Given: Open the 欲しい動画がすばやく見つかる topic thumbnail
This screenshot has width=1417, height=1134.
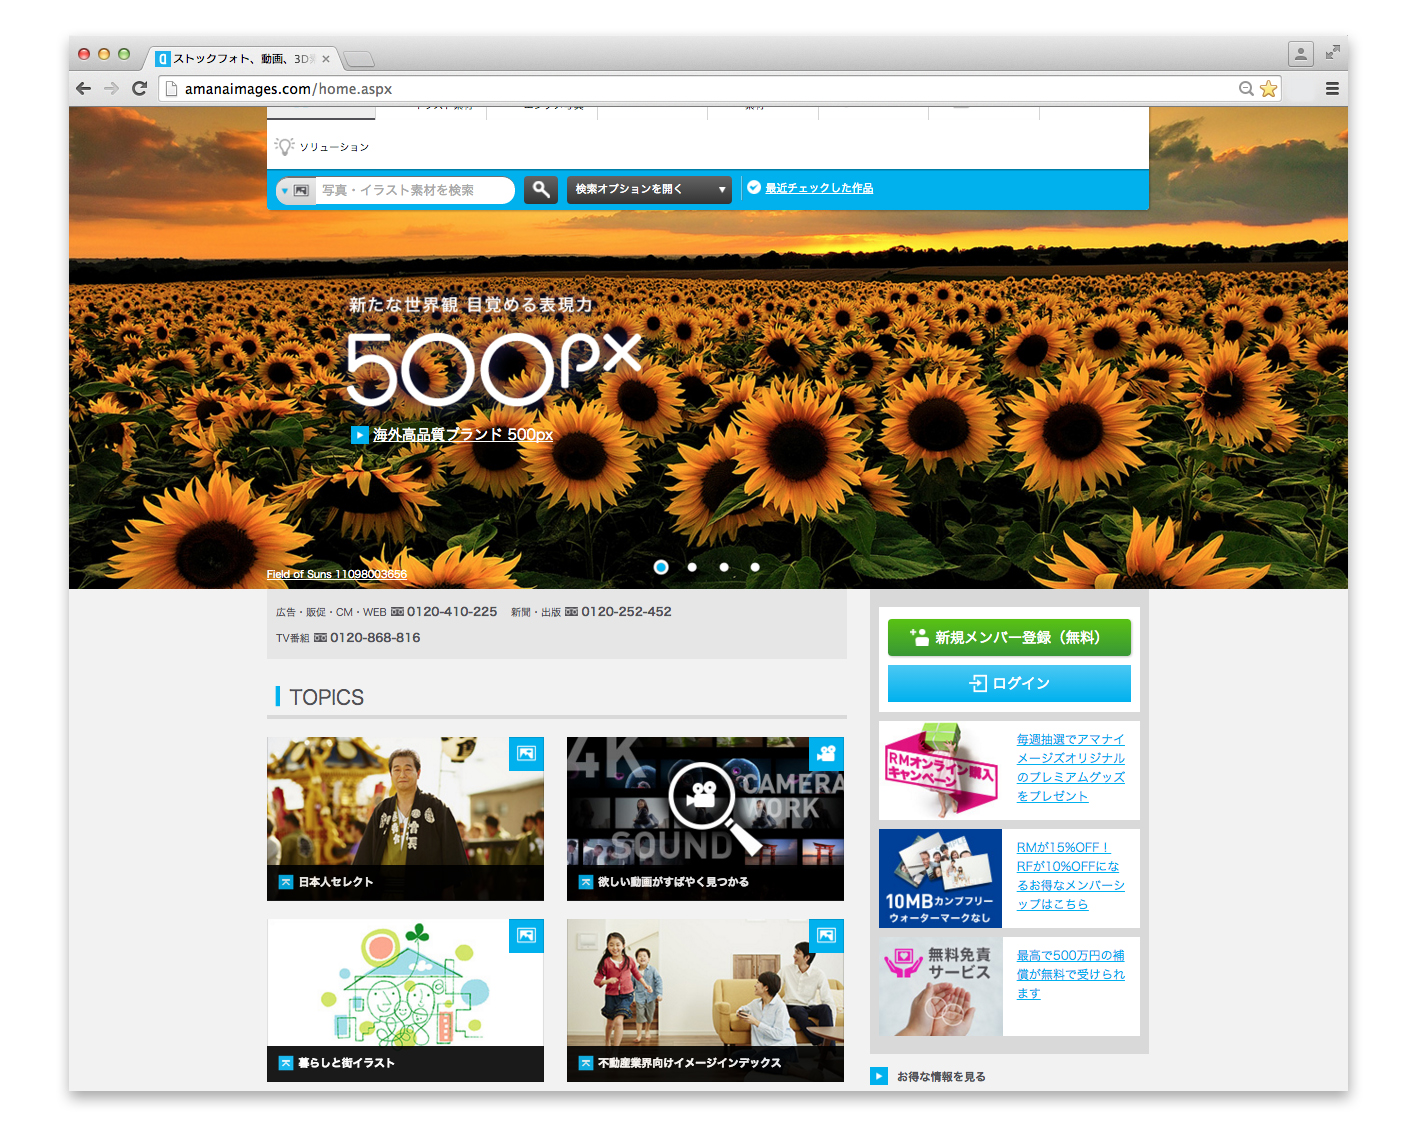Looking at the screenshot, I should 705,819.
